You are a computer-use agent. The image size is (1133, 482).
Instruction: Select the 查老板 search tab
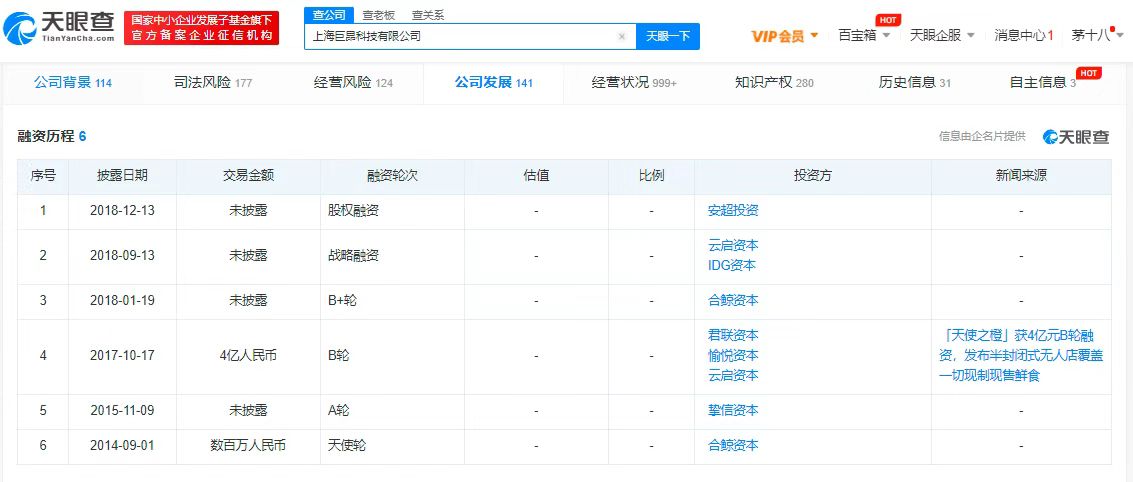(x=378, y=14)
